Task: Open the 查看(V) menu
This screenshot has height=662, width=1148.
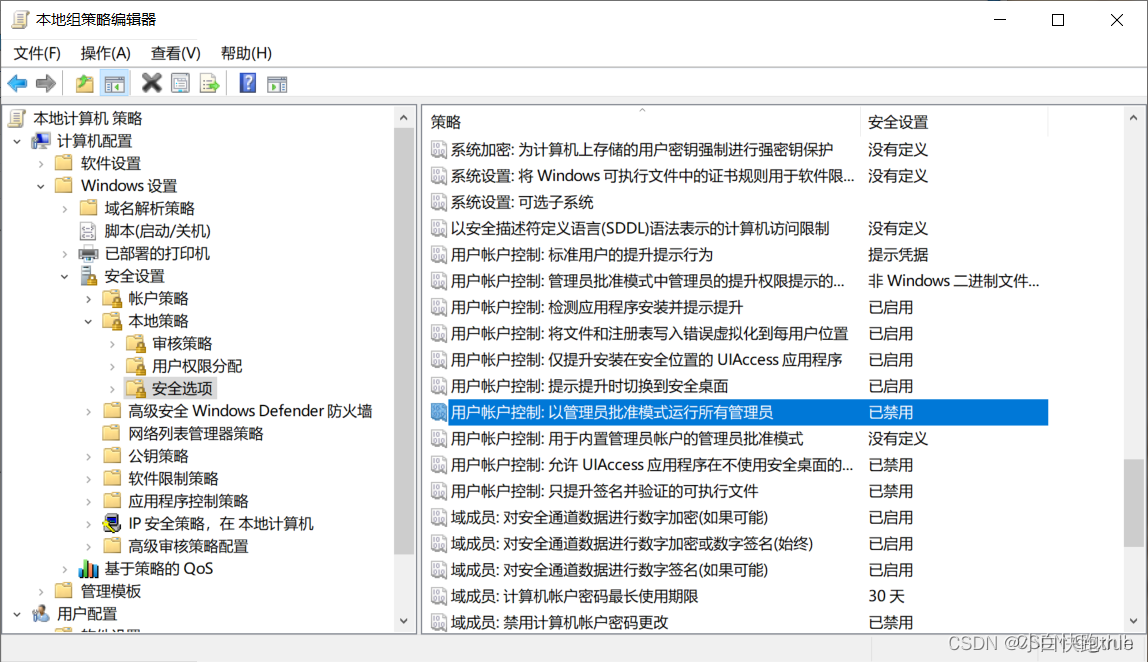Action: point(176,53)
